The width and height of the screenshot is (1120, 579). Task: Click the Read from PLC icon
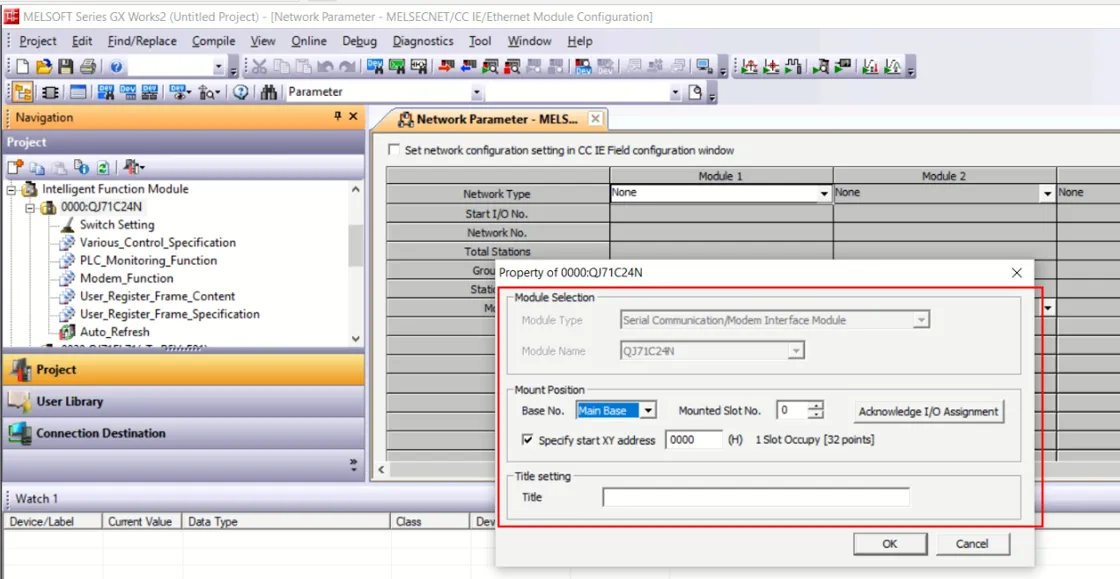[469, 67]
